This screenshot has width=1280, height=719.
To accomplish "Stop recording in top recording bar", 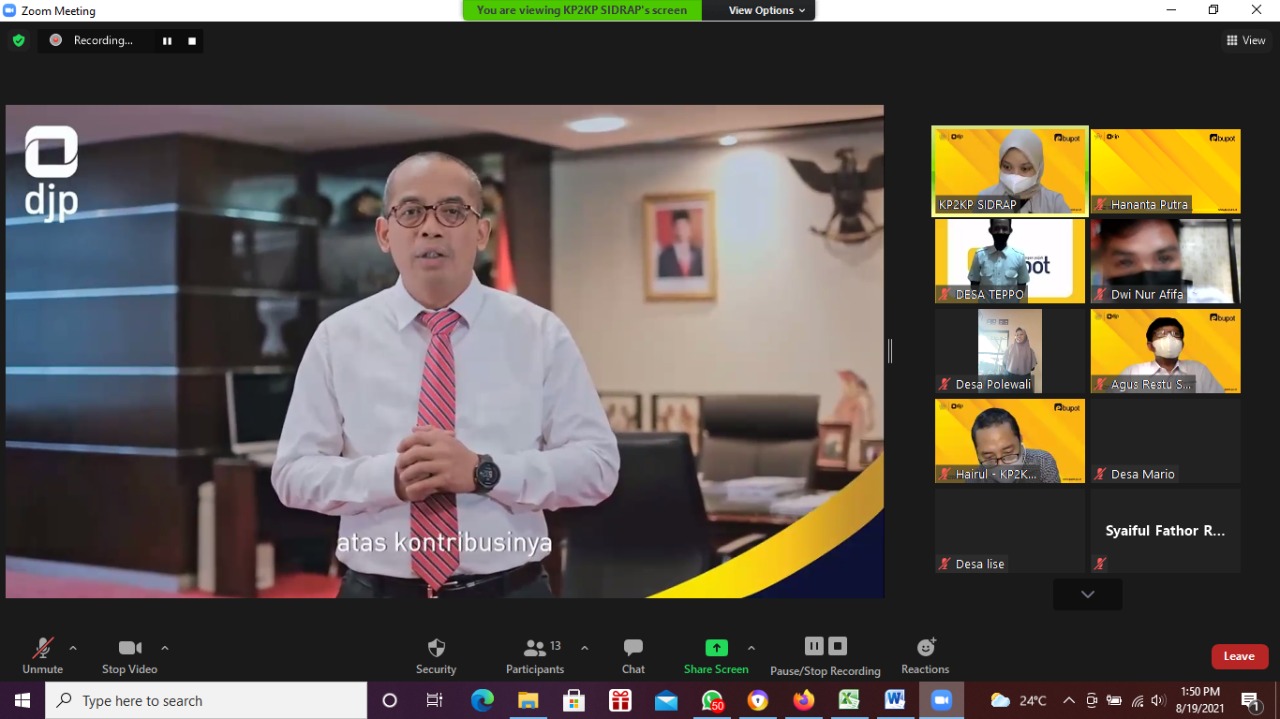I will tap(192, 41).
